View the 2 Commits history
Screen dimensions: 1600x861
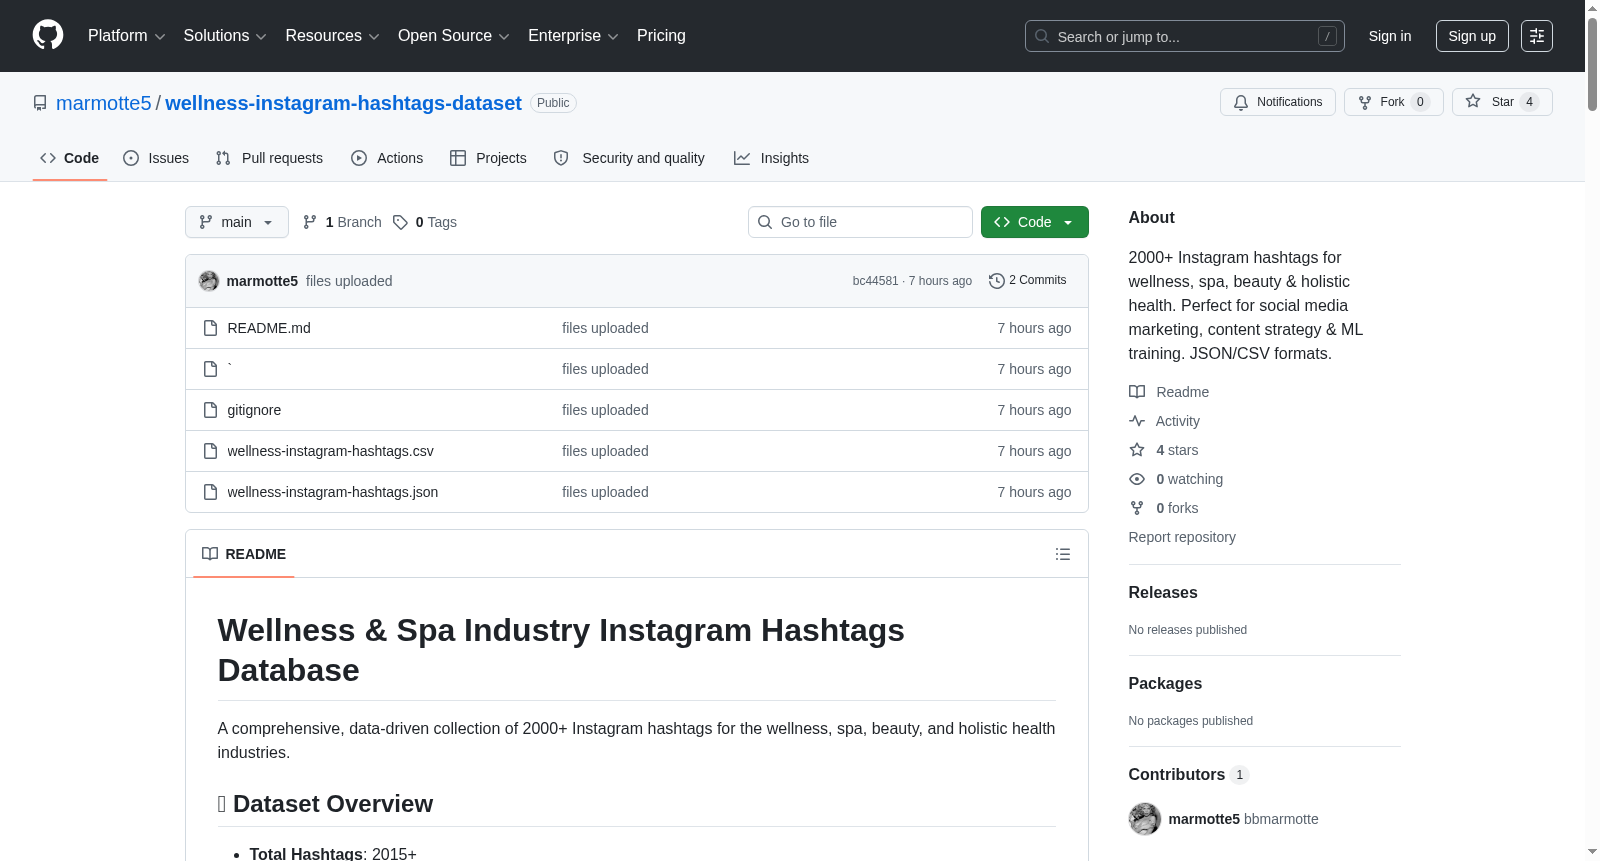click(x=1027, y=280)
